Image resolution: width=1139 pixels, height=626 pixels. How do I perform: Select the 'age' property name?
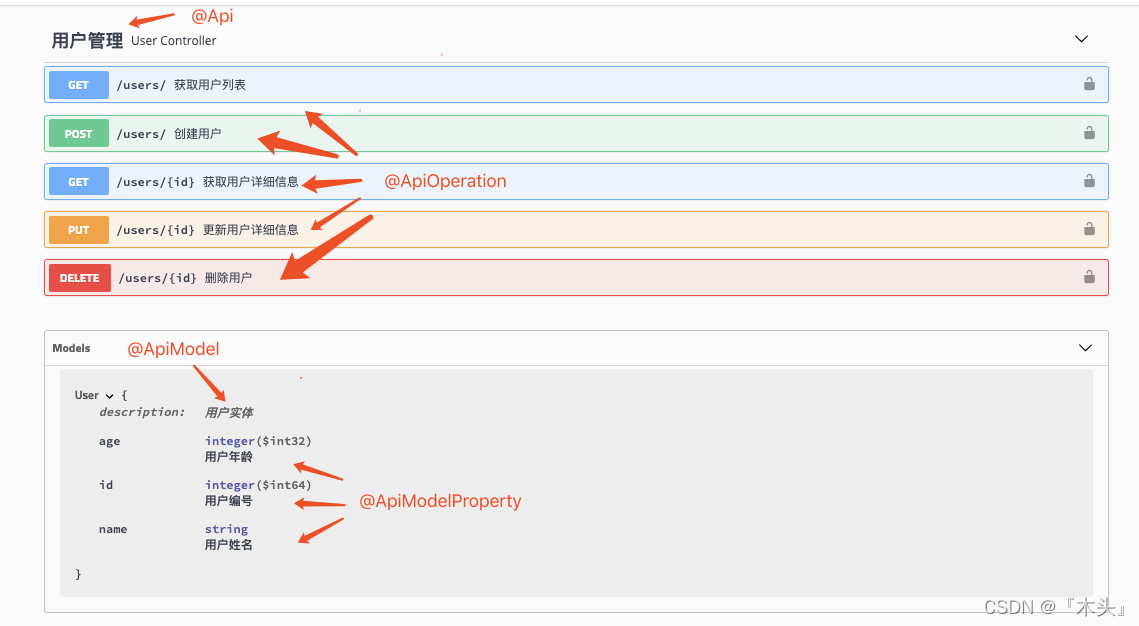pos(110,442)
